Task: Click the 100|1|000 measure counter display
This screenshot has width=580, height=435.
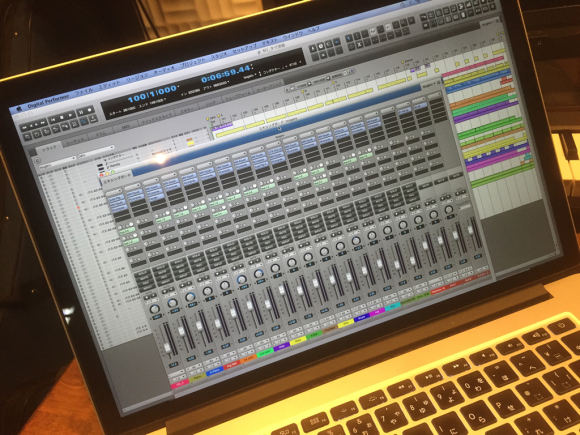Action: pyautogui.click(x=152, y=94)
